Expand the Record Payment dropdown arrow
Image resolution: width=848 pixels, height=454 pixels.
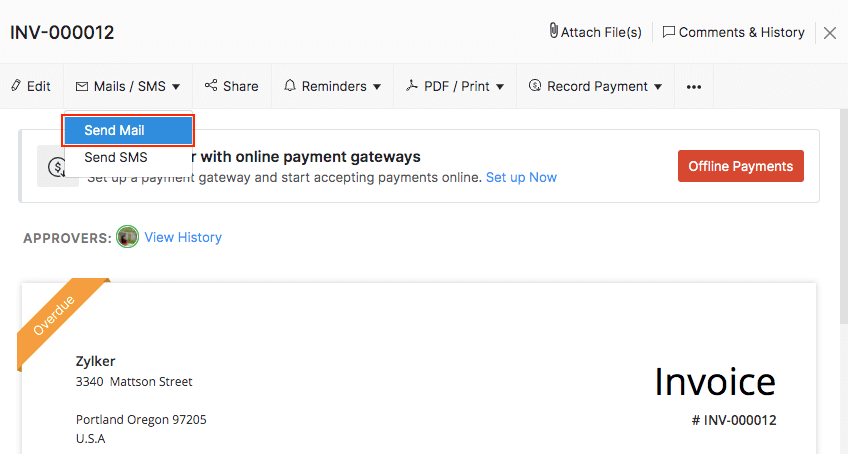[658, 87]
